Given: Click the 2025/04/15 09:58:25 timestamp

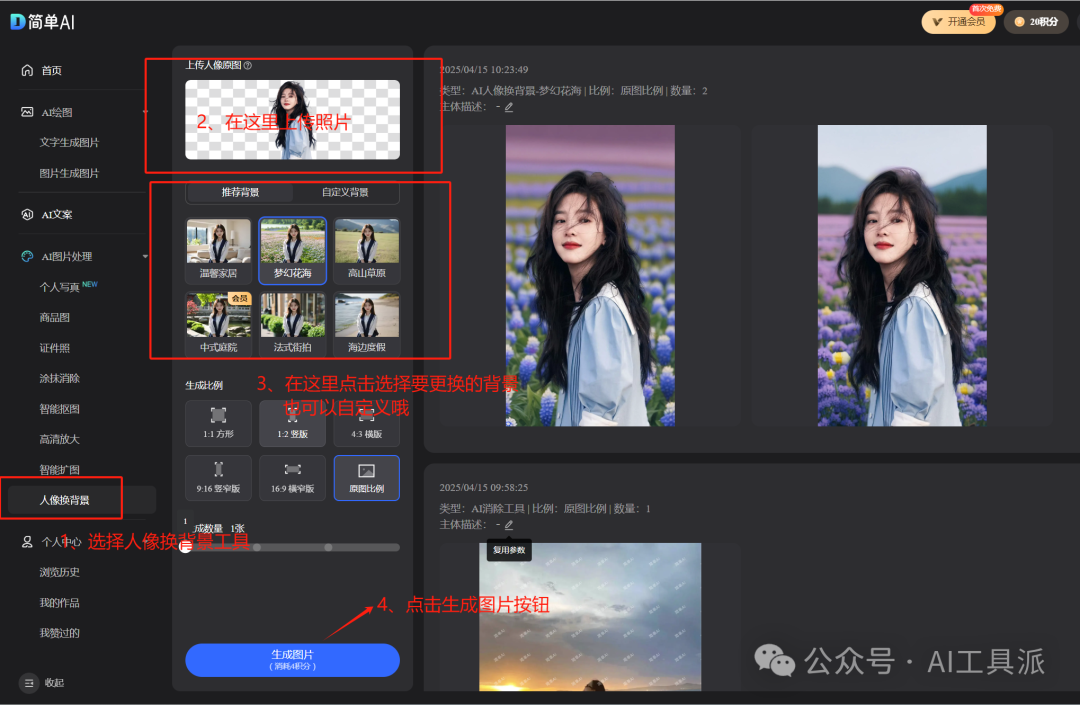Looking at the screenshot, I should (x=484, y=487).
